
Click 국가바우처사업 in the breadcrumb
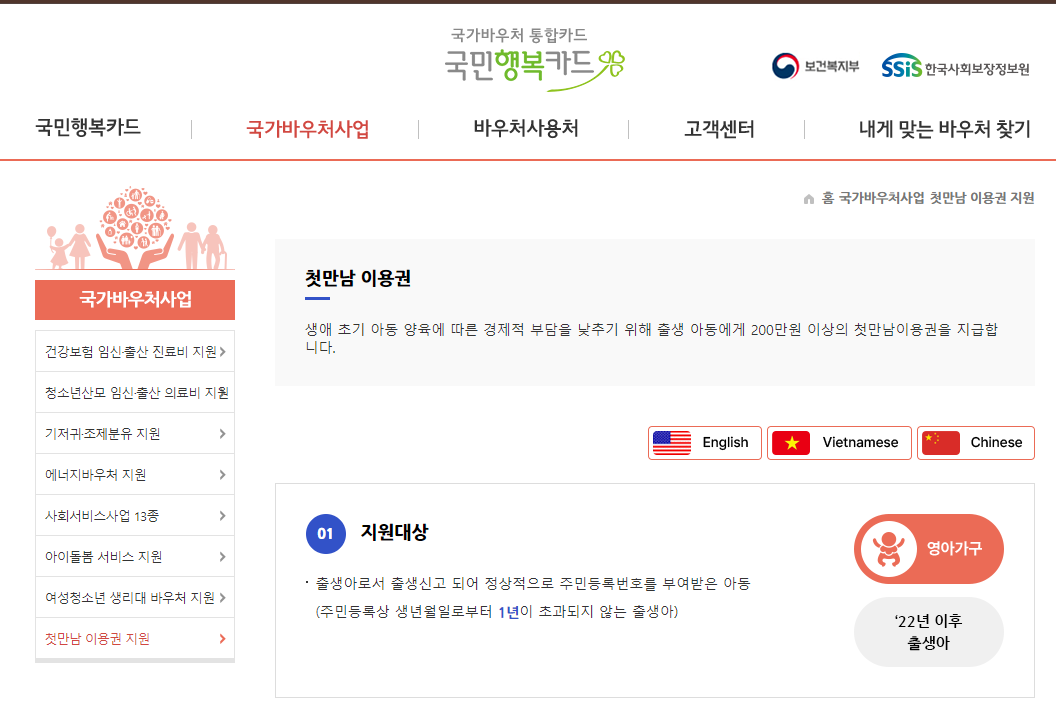(x=882, y=198)
